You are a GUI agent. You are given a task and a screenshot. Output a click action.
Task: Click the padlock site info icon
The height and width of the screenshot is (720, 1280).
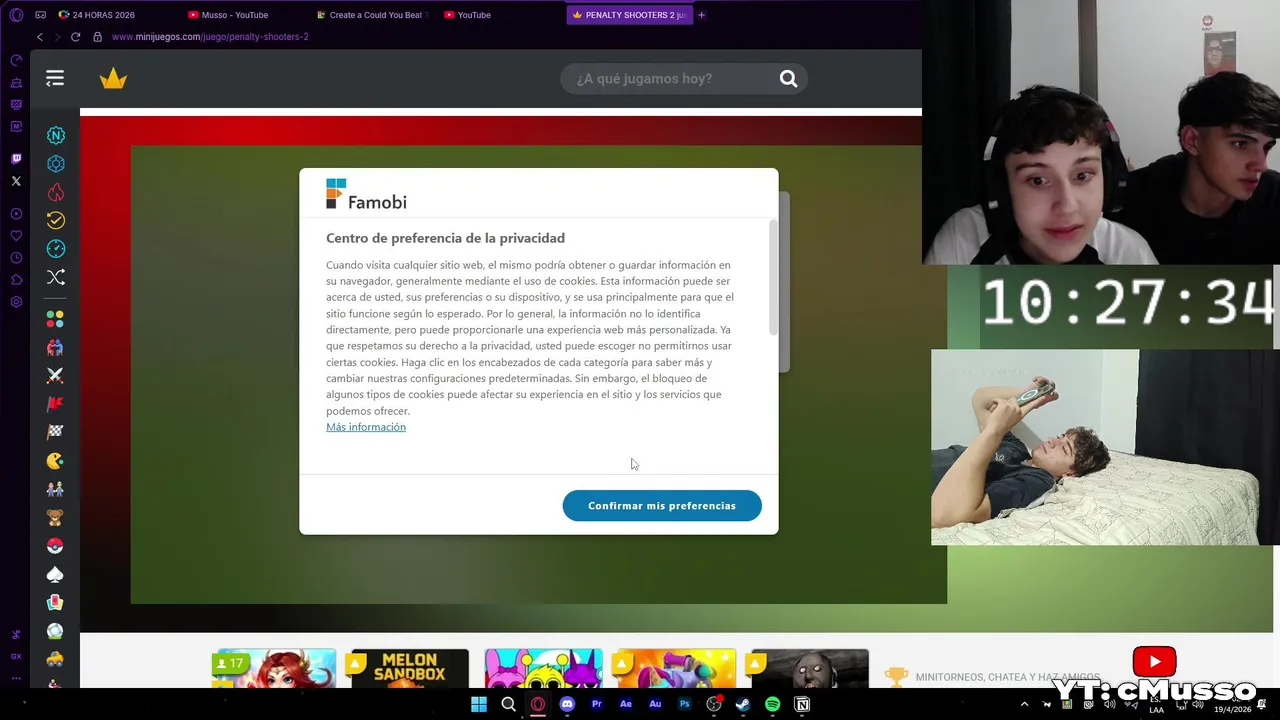click(x=97, y=37)
